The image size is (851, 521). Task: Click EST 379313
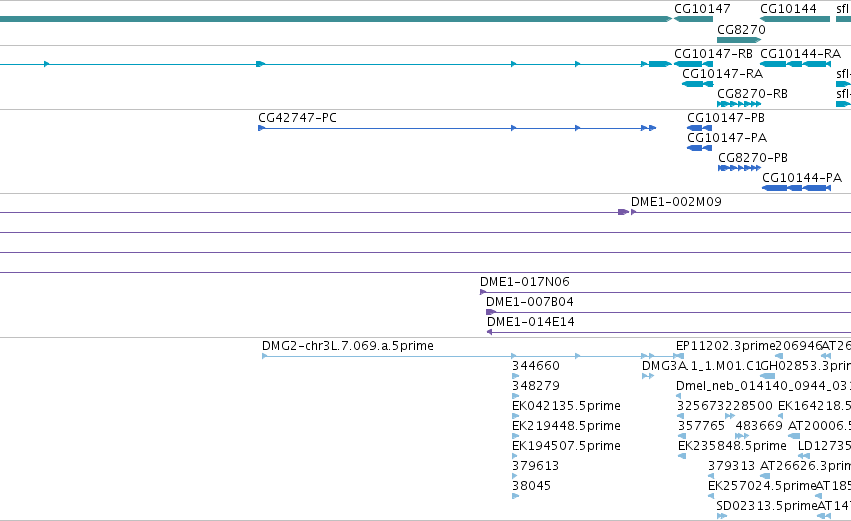pos(731,466)
